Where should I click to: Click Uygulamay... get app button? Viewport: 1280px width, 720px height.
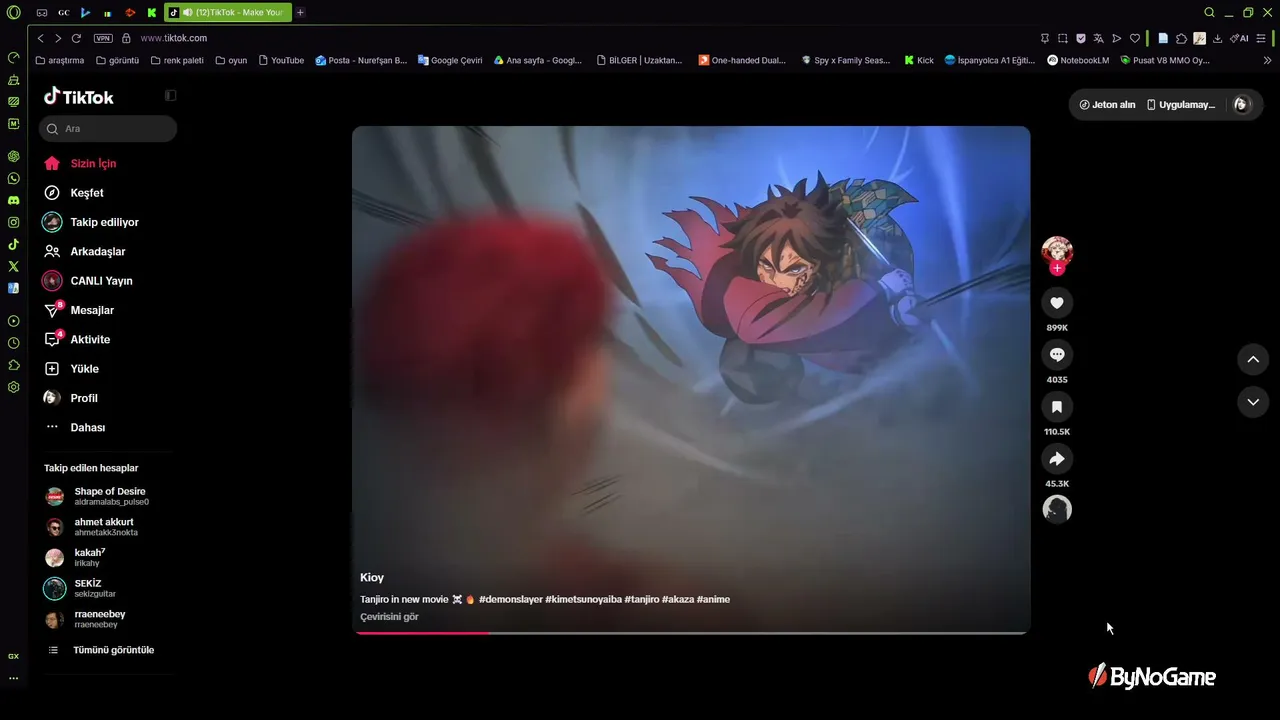pyautogui.click(x=1181, y=104)
